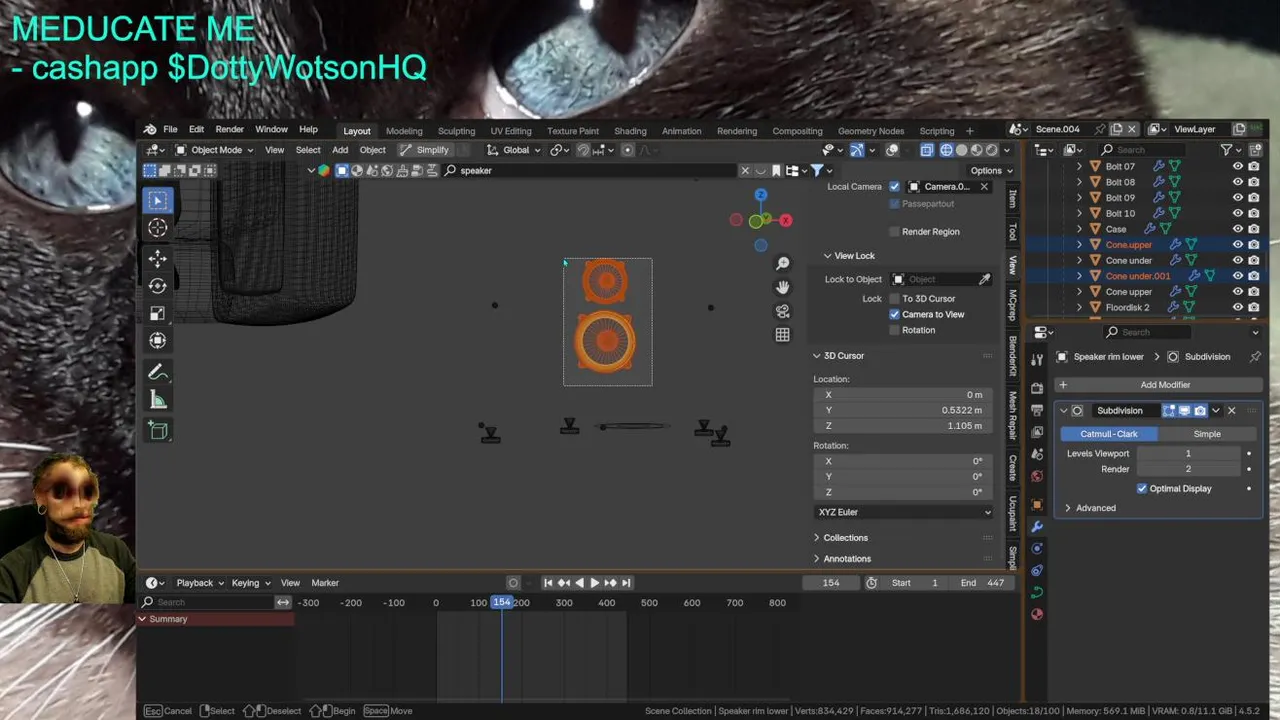Expand the Bolt 08 tree item
1280x720 pixels.
(x=1079, y=183)
